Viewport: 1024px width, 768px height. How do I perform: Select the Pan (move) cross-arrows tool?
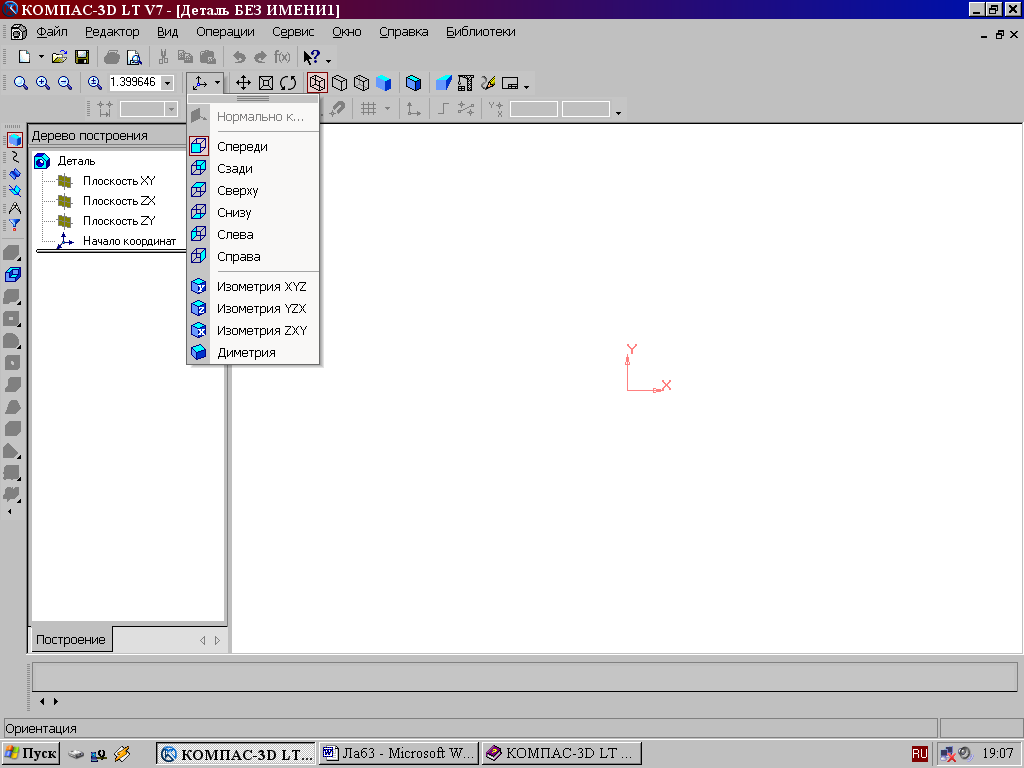(x=243, y=83)
